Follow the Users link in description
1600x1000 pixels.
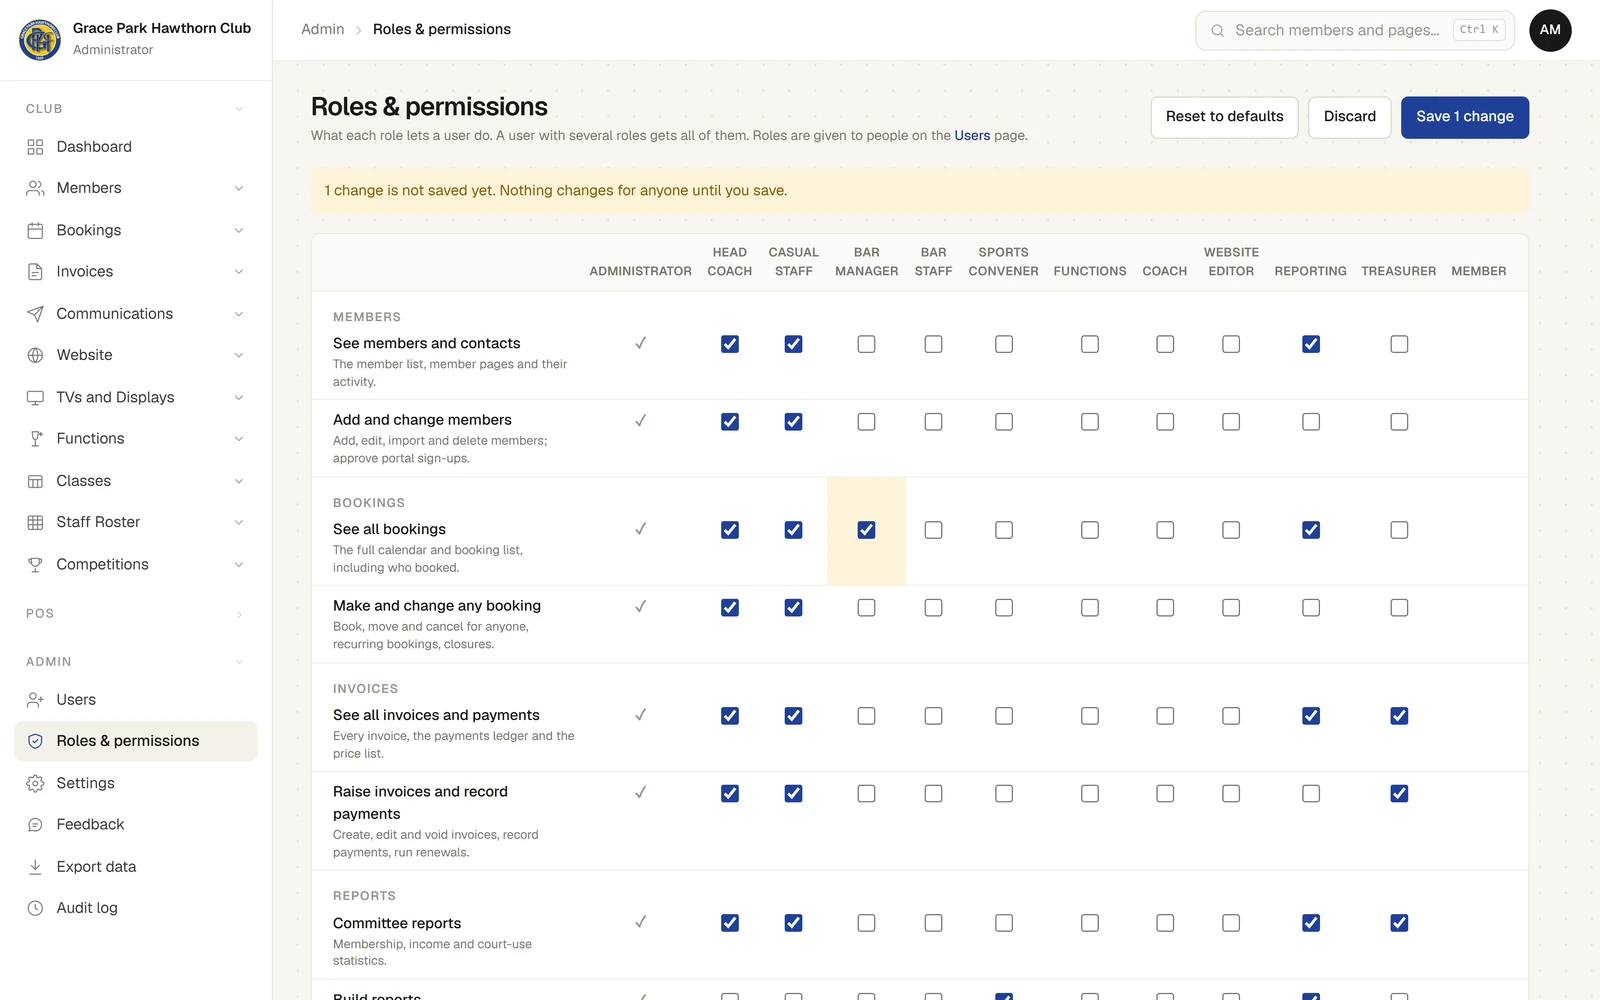[x=972, y=136]
